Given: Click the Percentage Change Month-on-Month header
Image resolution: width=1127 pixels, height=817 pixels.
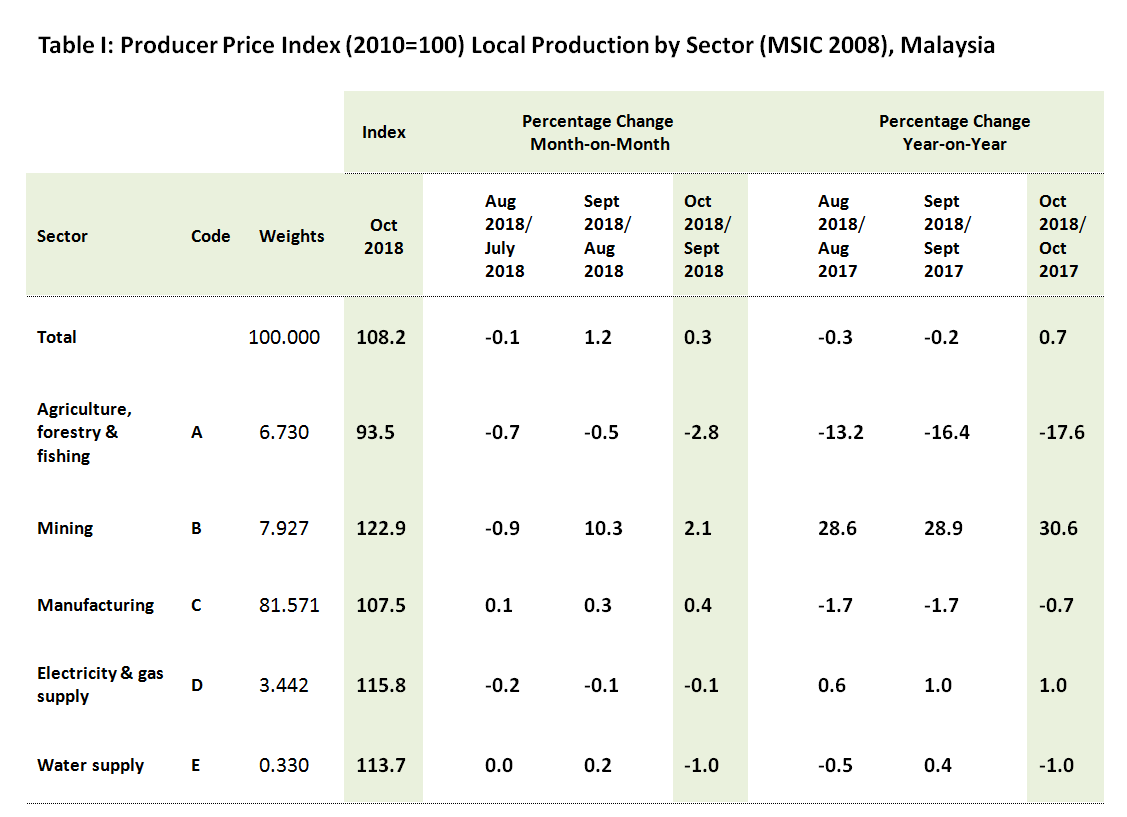Looking at the screenshot, I should tap(597, 132).
